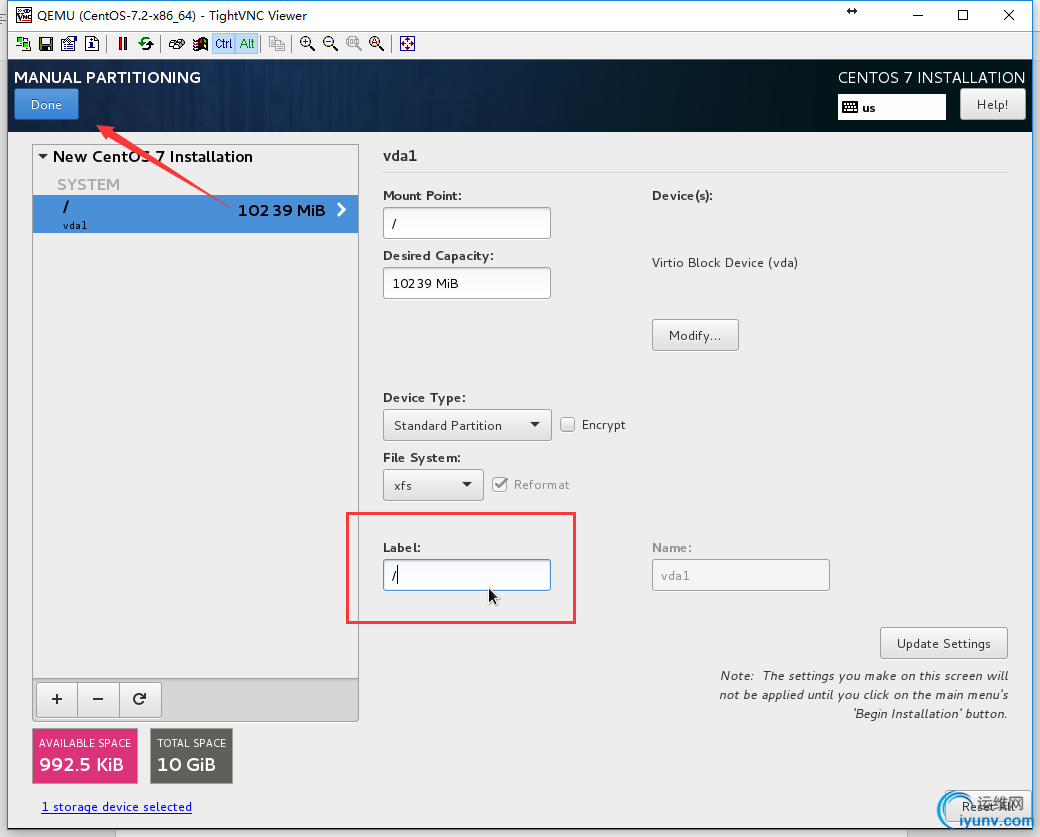Image resolution: width=1040 pixels, height=837 pixels.
Task: Click the Name field showing vda1
Action: [741, 575]
